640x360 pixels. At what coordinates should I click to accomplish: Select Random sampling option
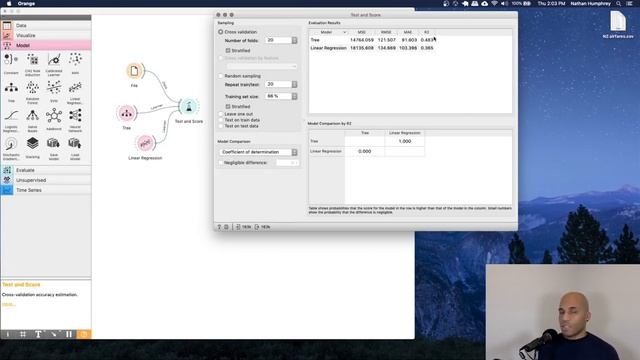220,76
